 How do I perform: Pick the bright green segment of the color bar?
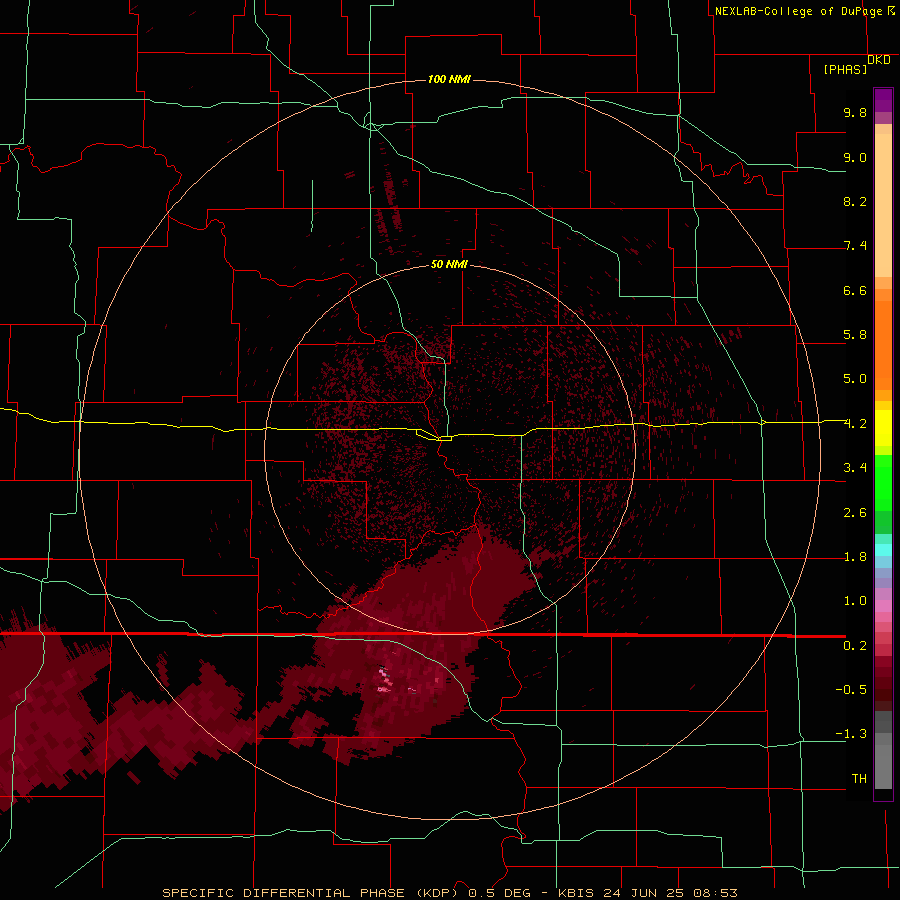click(x=883, y=483)
